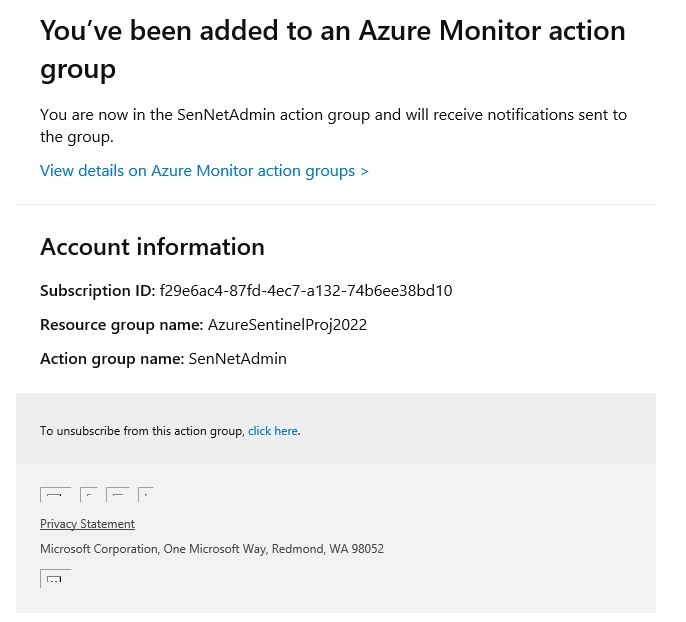Click the AzureSentinelProj2022 resource group value

pyautogui.click(x=287, y=325)
